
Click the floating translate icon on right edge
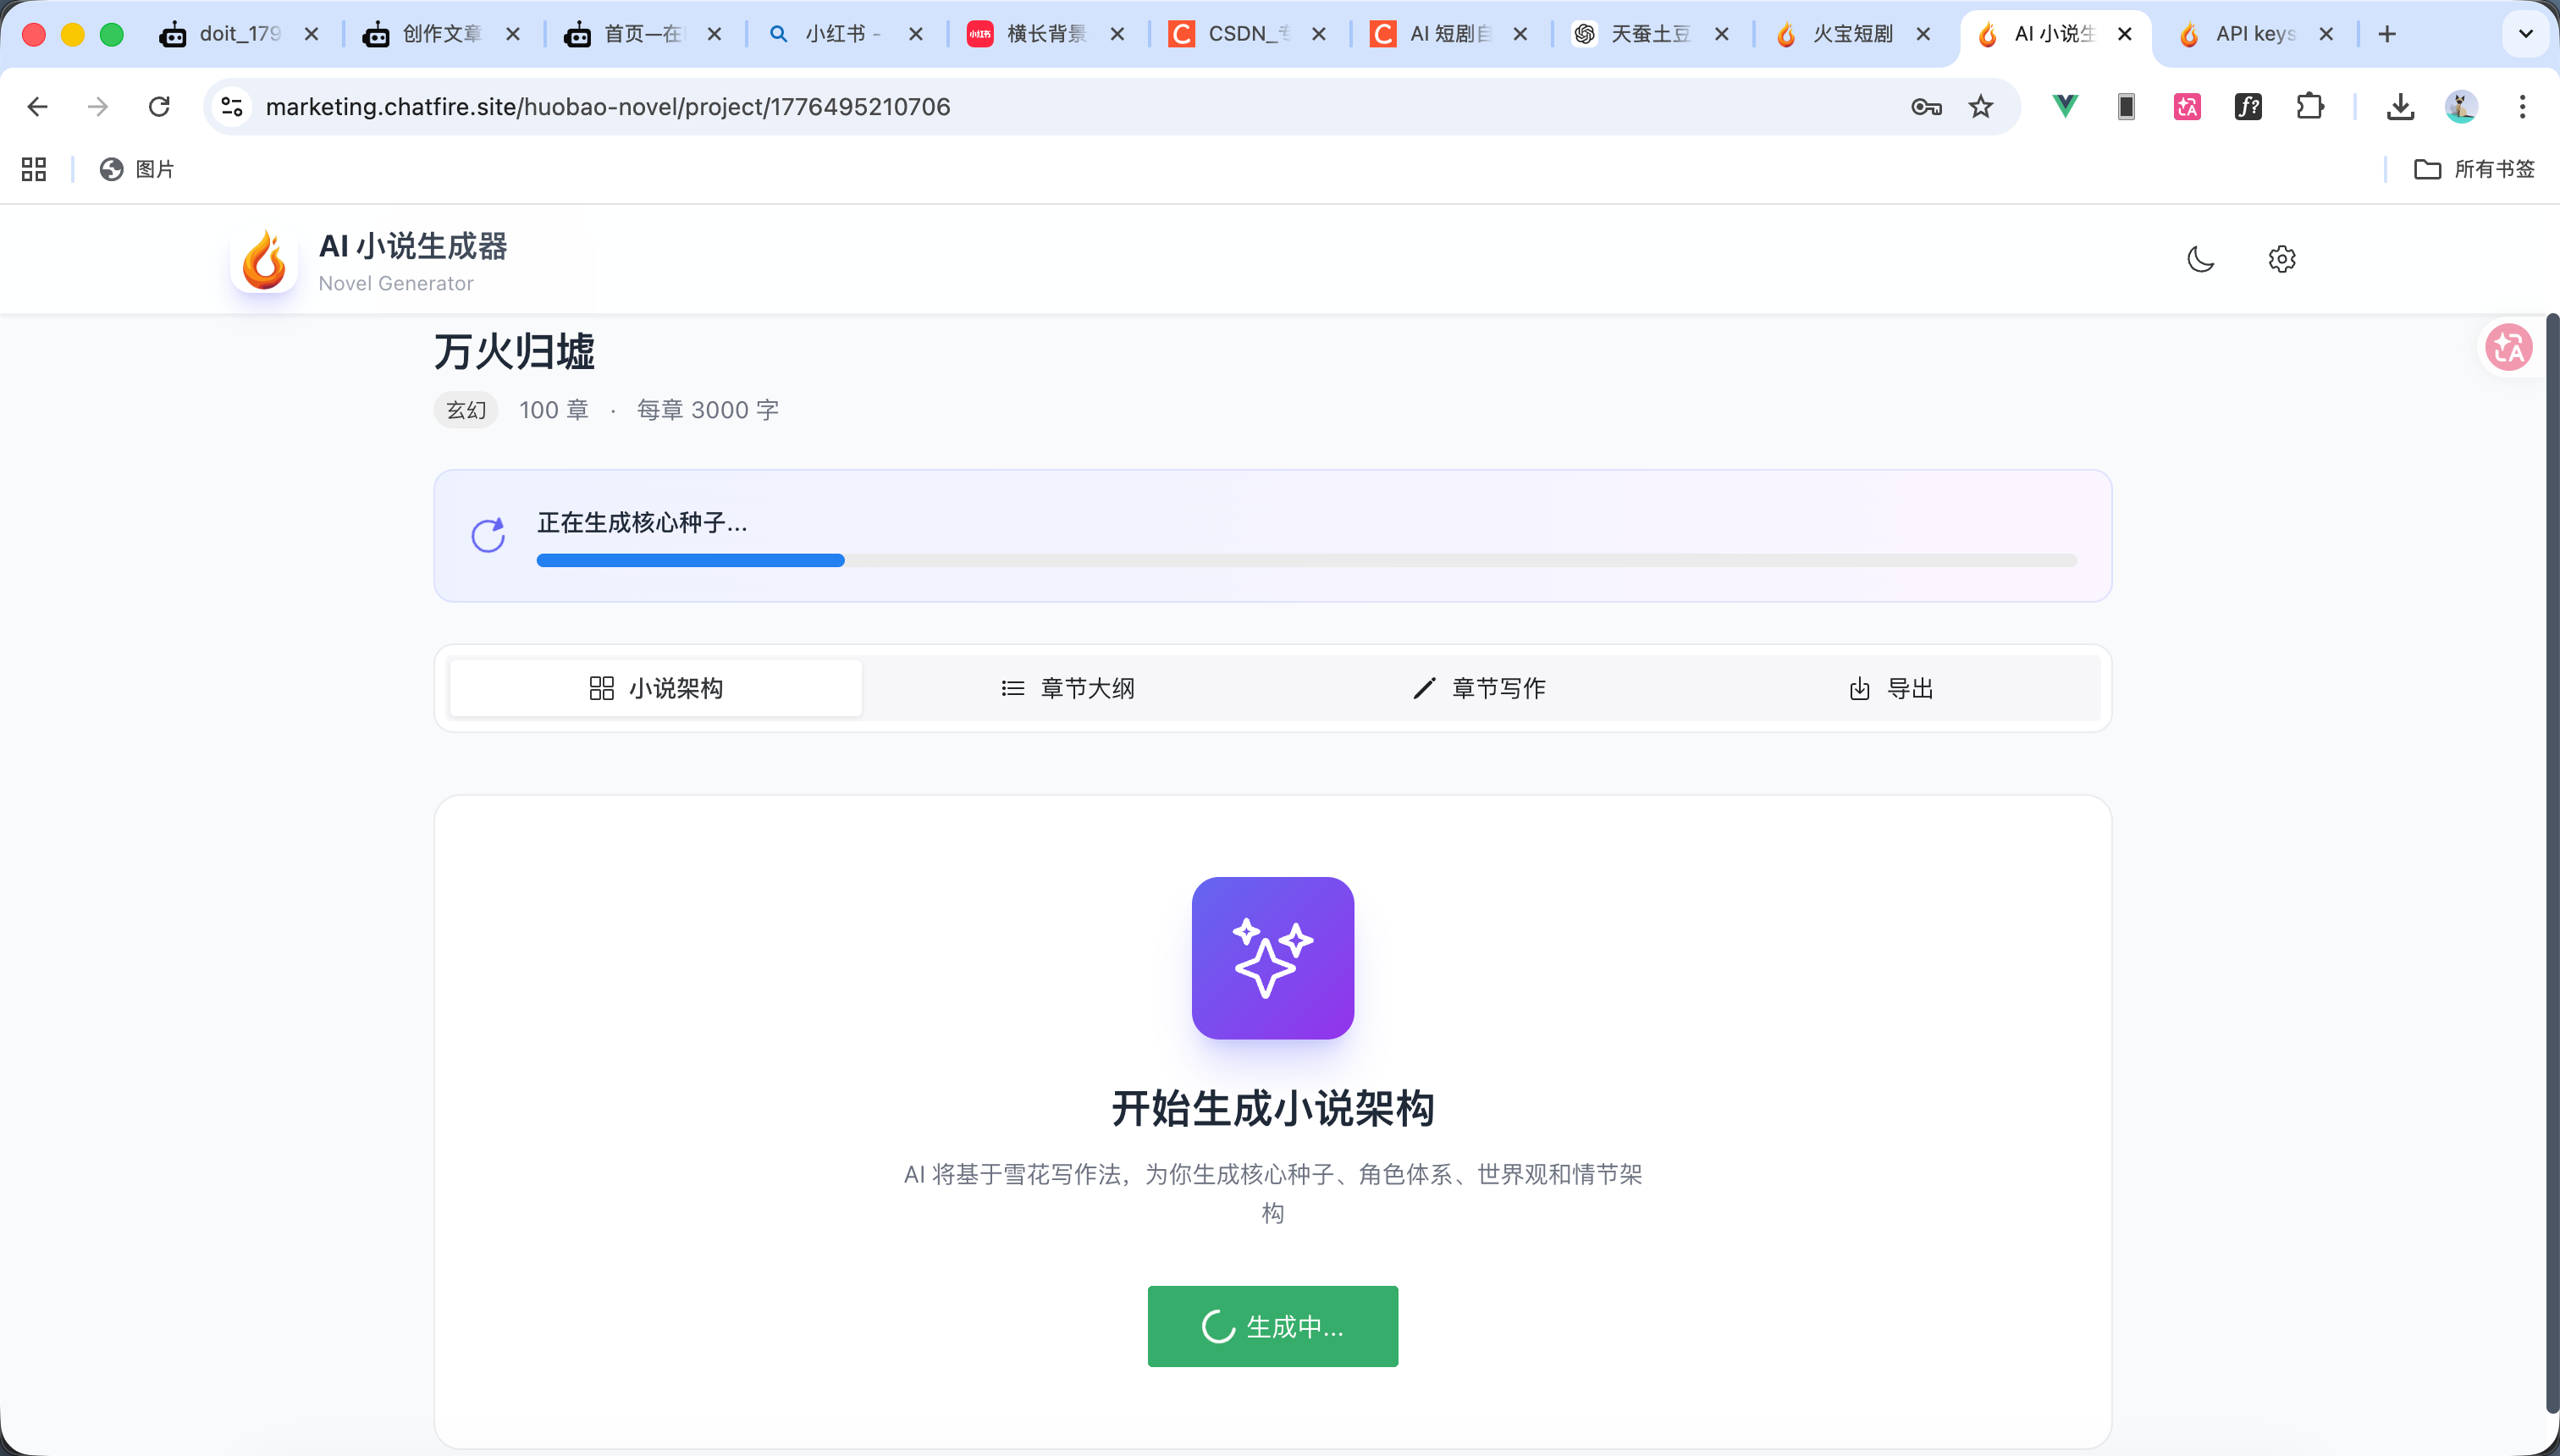coord(2510,347)
